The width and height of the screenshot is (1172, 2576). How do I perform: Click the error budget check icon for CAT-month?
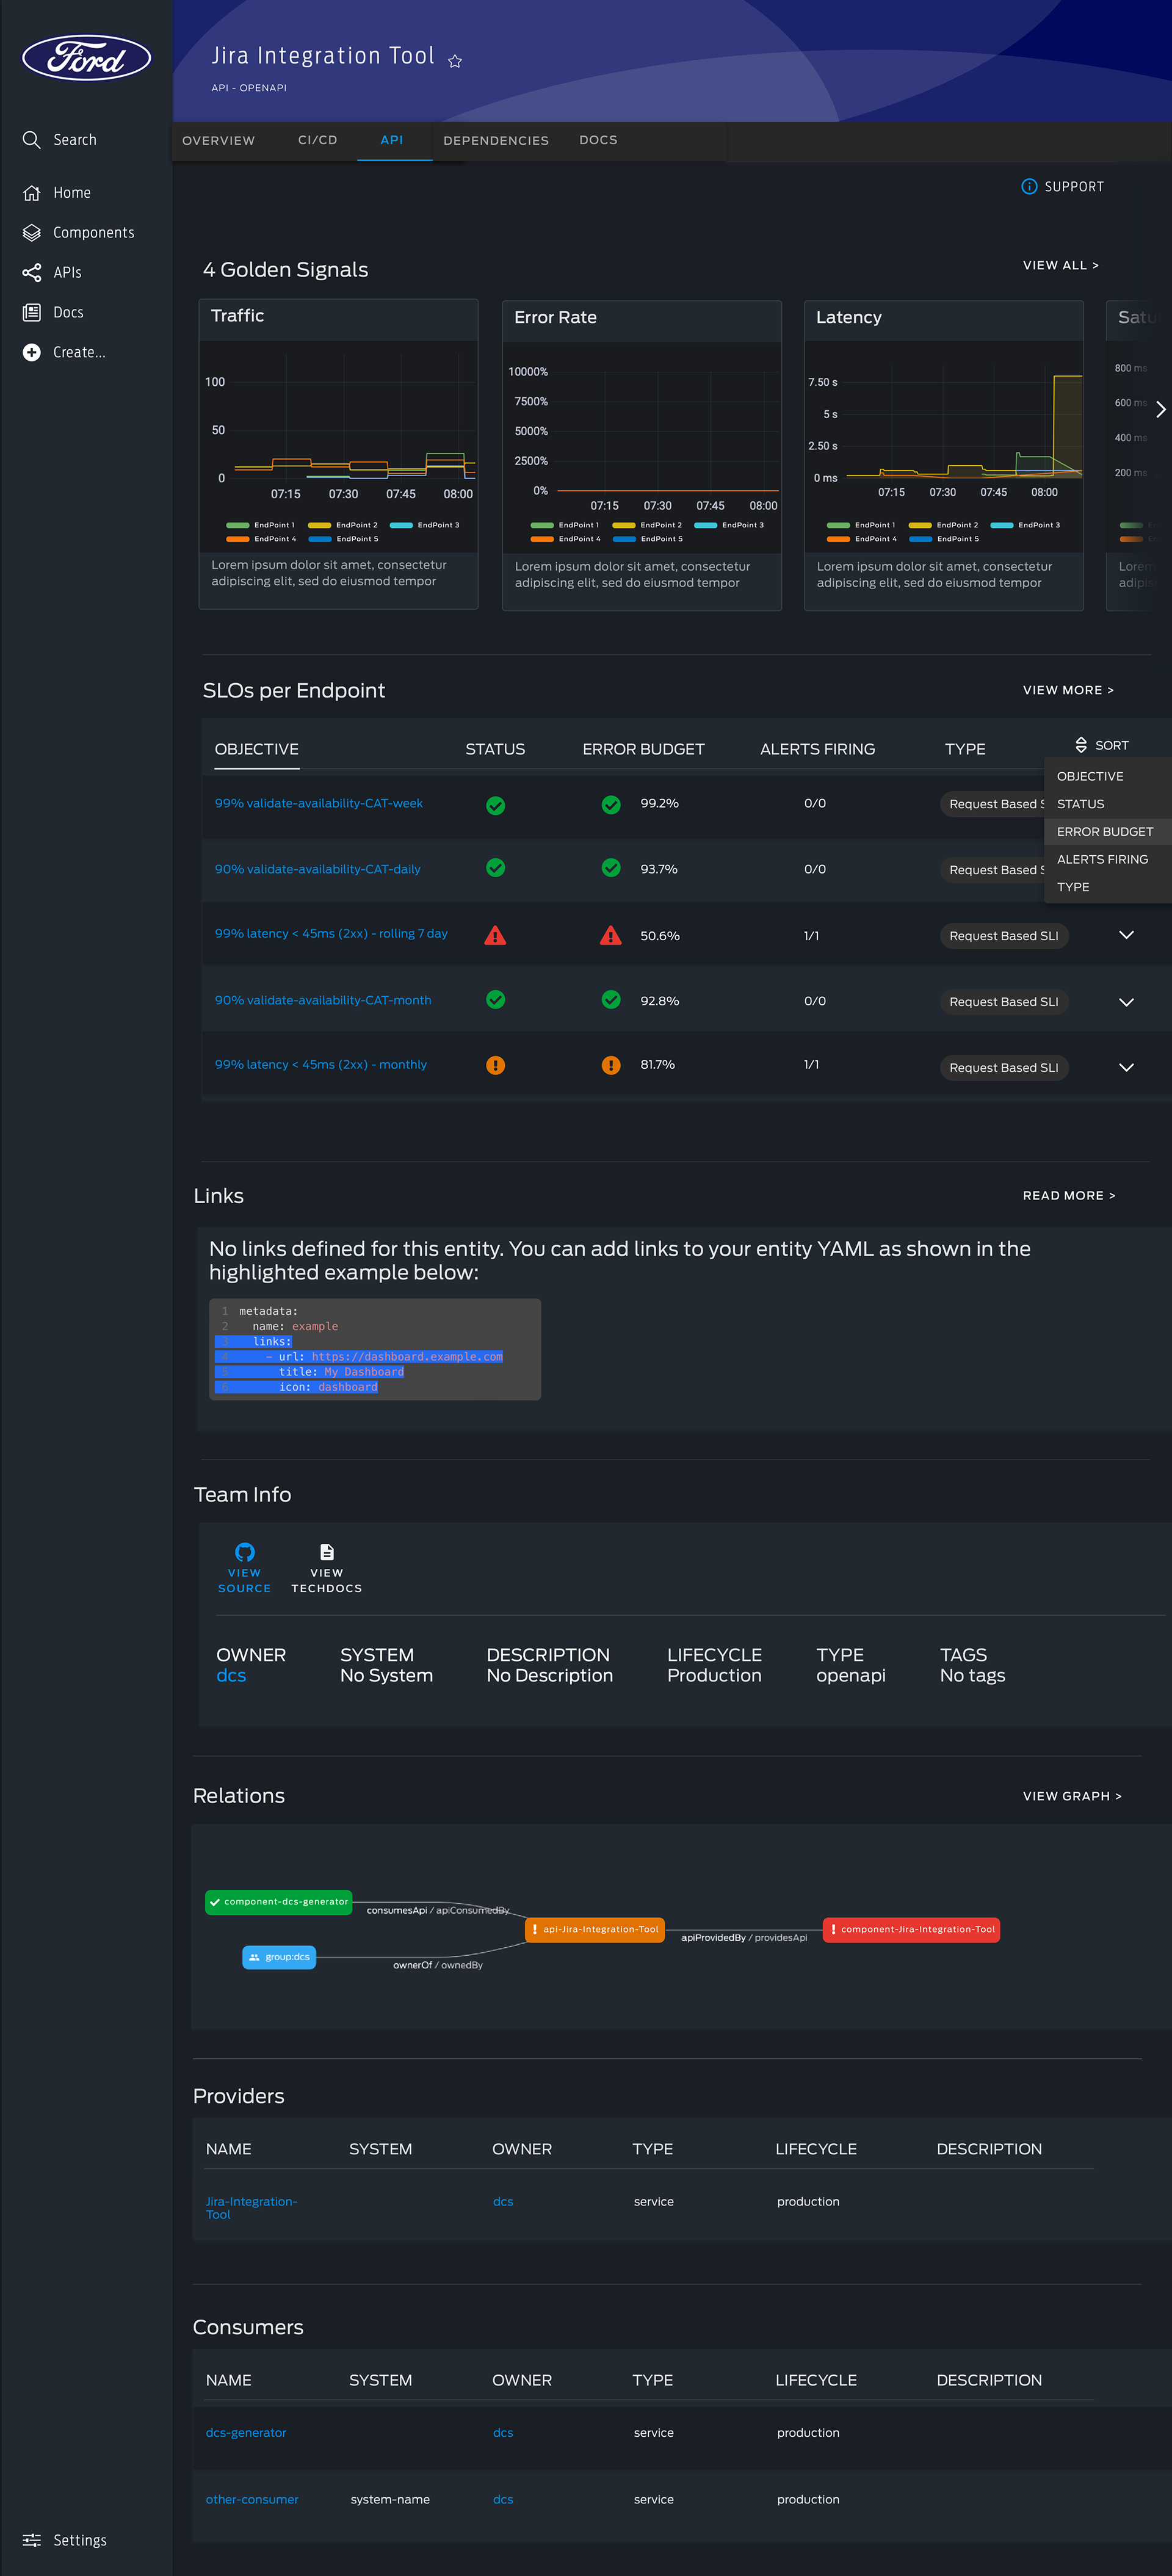coord(611,1000)
